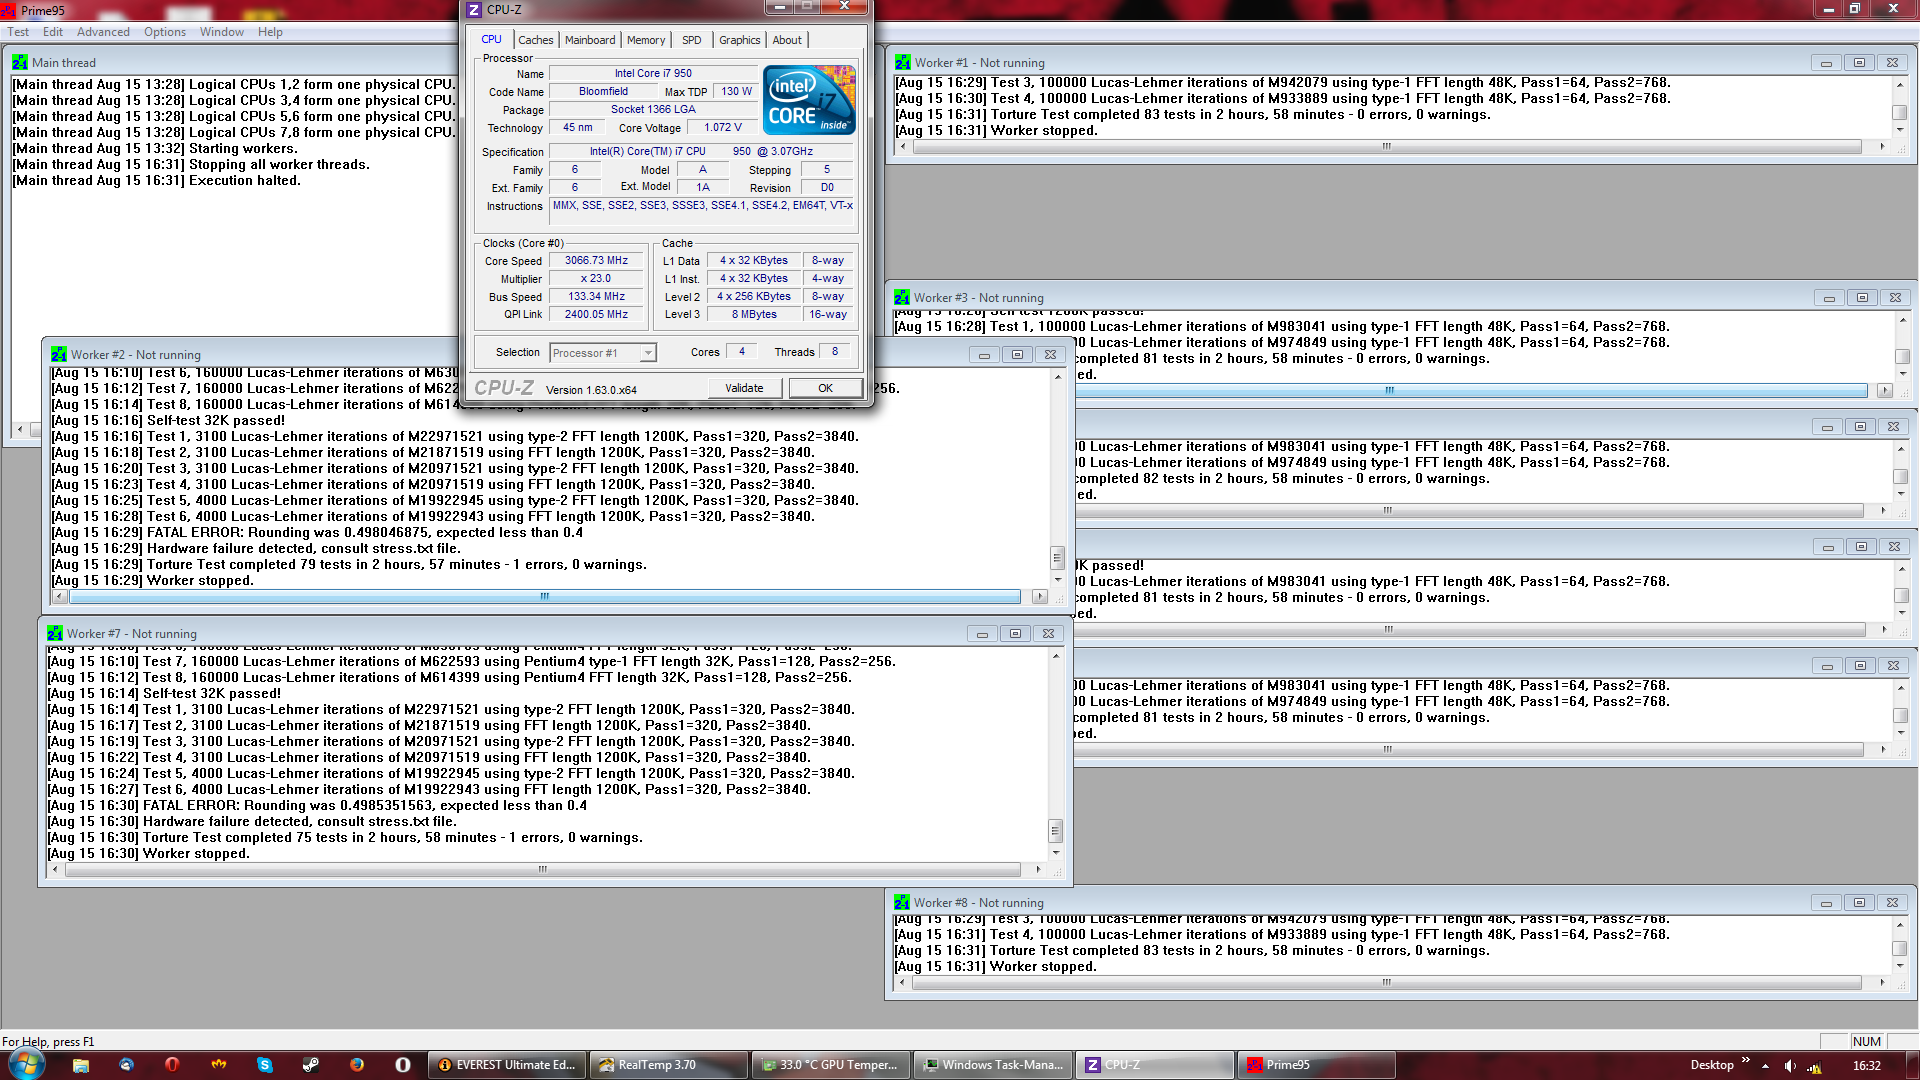The height and width of the screenshot is (1082, 1922).
Task: Click Worker #2 horizontal scrollbar
Action: click(x=545, y=597)
